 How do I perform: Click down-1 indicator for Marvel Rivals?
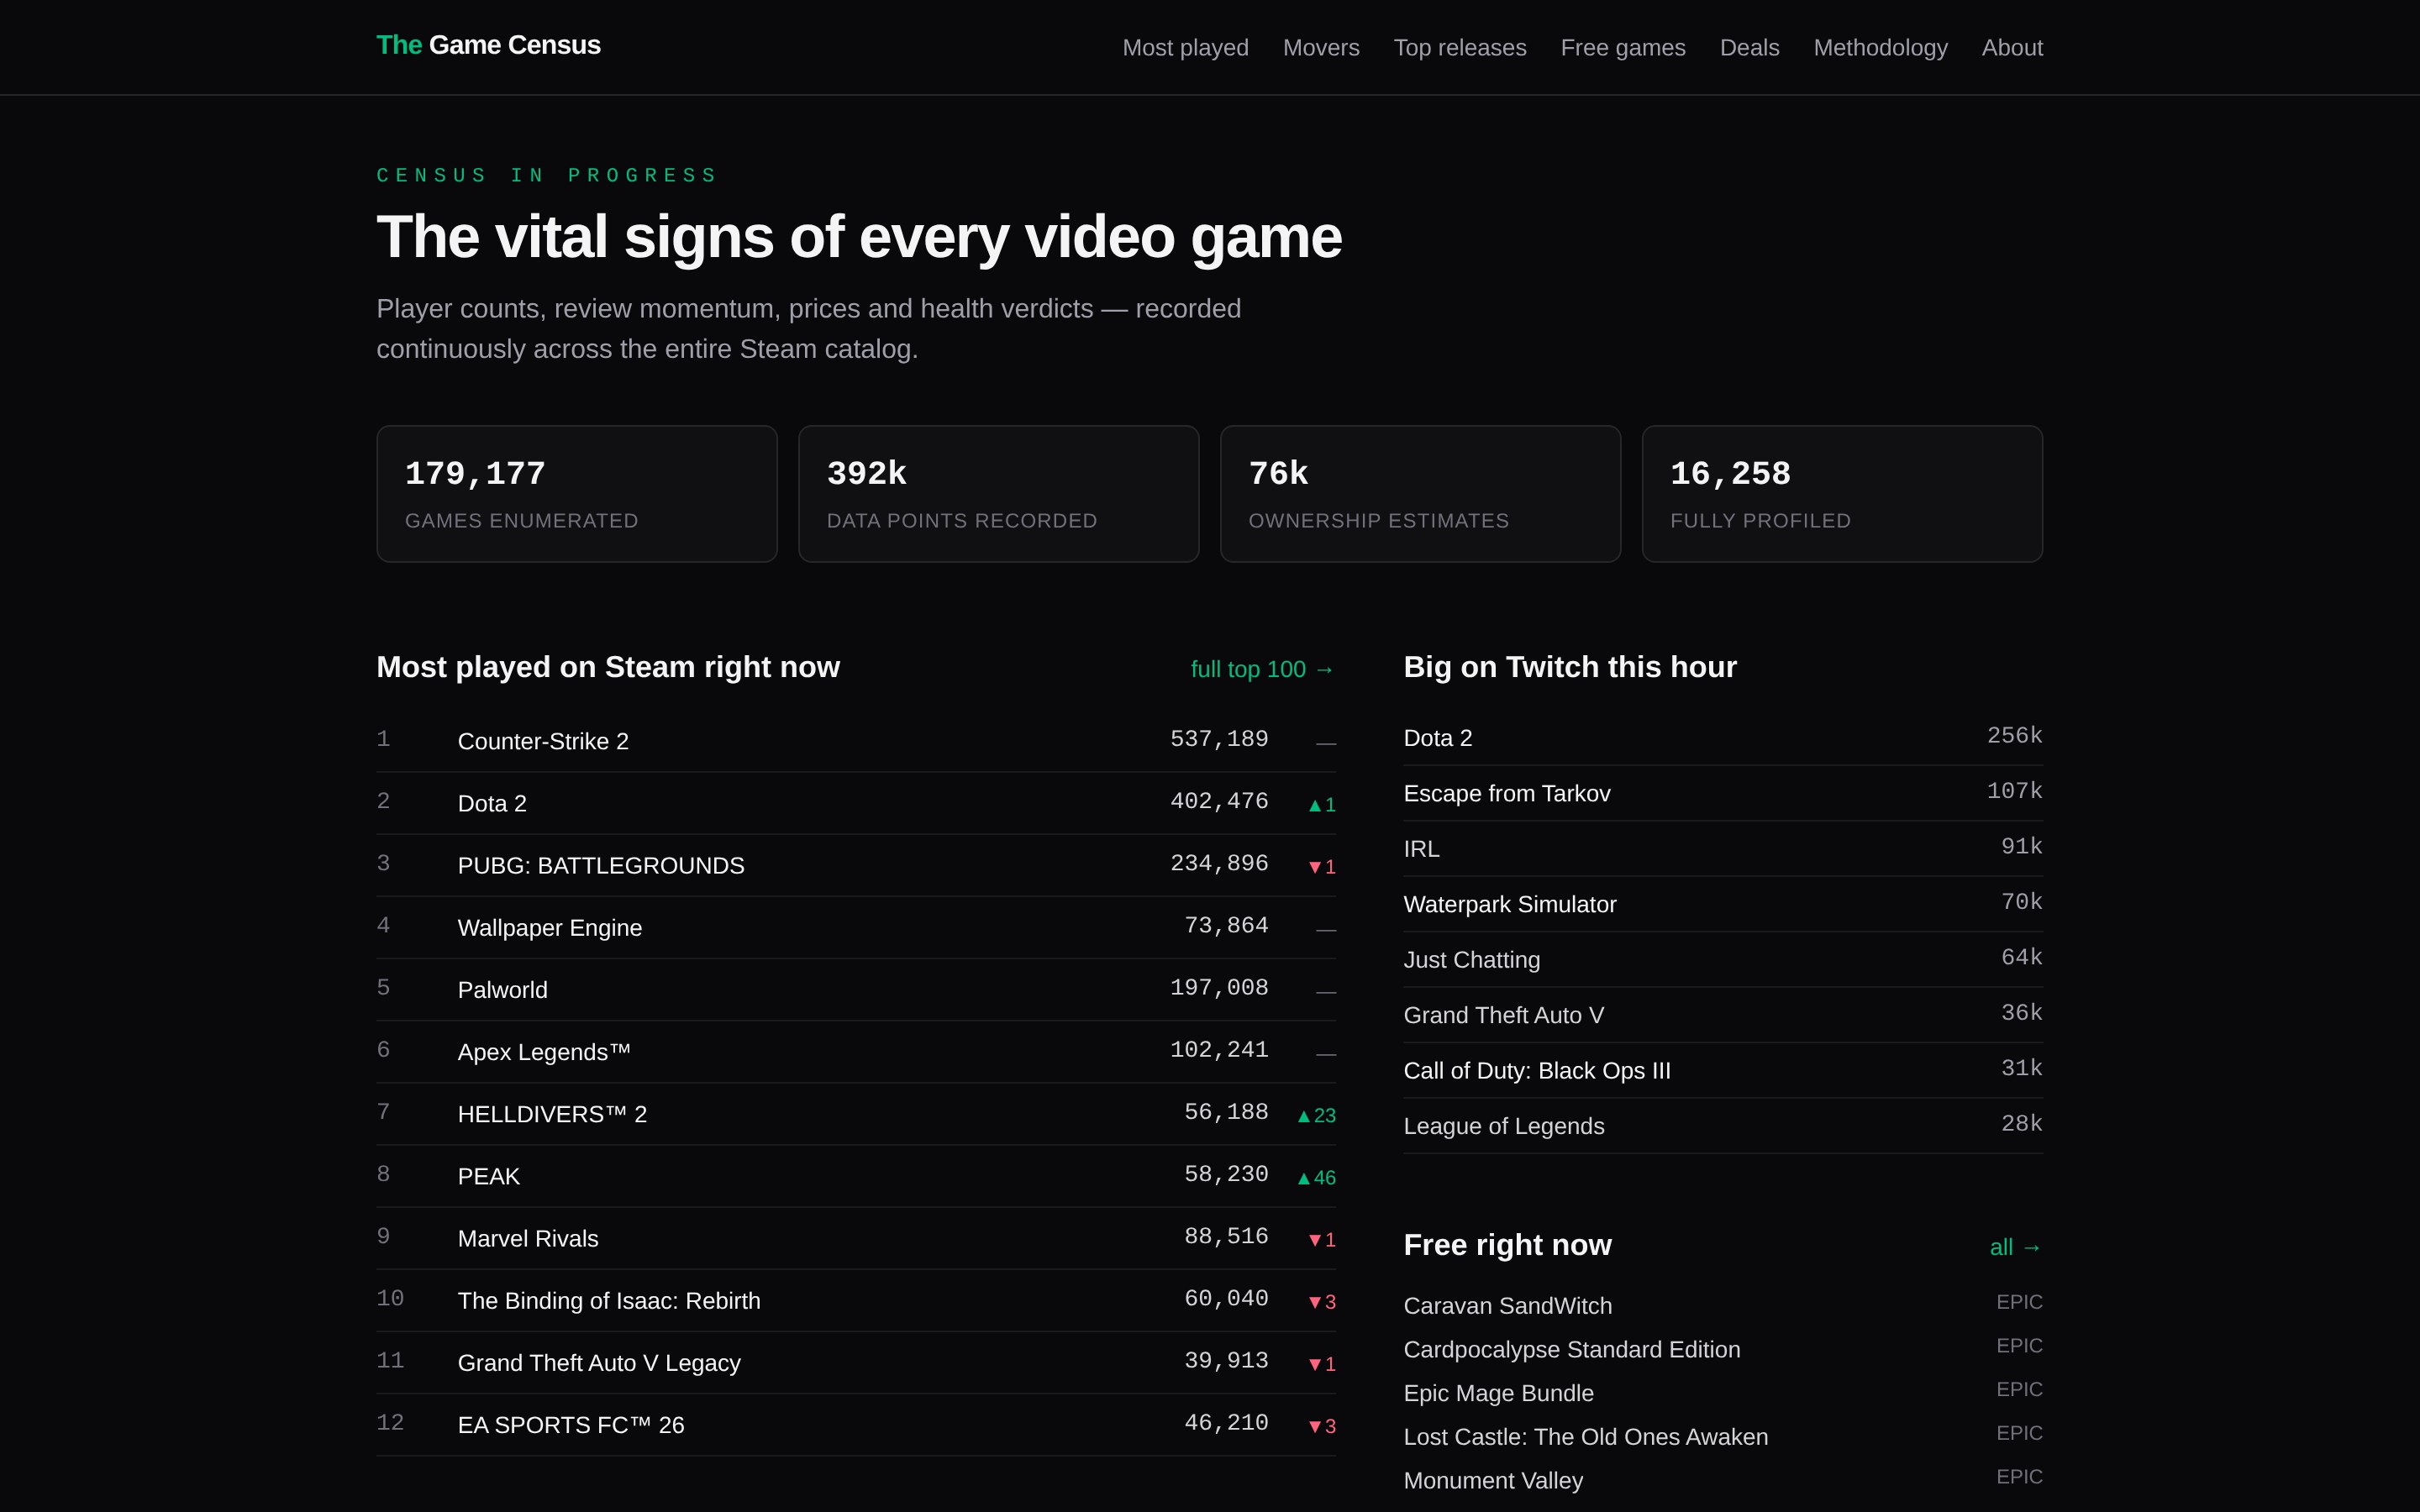1322,1240
